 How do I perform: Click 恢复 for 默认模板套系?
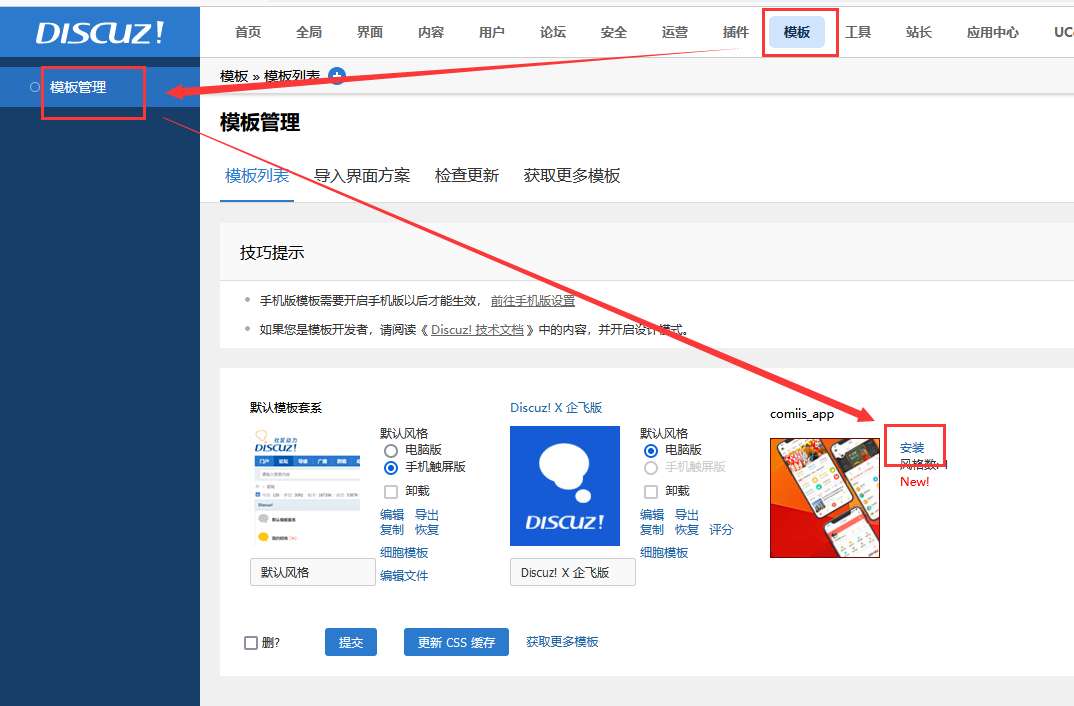coord(427,529)
